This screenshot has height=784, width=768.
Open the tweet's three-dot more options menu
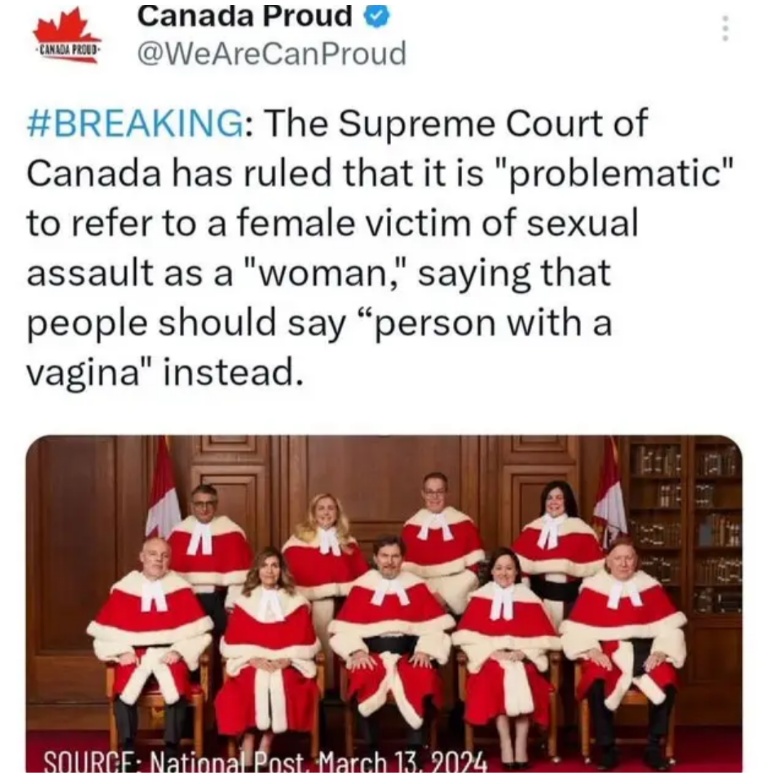[726, 28]
